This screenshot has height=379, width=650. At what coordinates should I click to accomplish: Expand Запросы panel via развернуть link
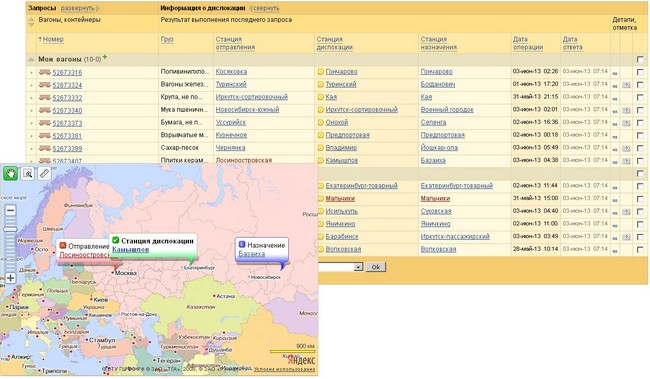[79, 8]
